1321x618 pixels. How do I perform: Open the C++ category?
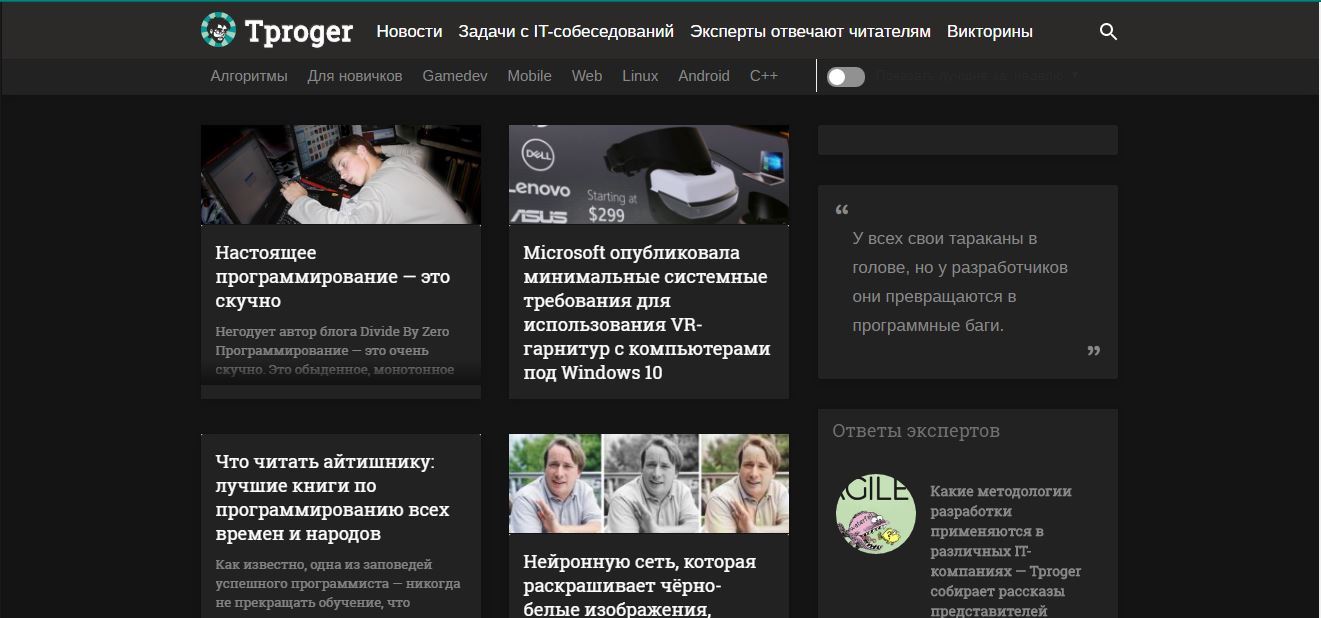click(x=764, y=76)
